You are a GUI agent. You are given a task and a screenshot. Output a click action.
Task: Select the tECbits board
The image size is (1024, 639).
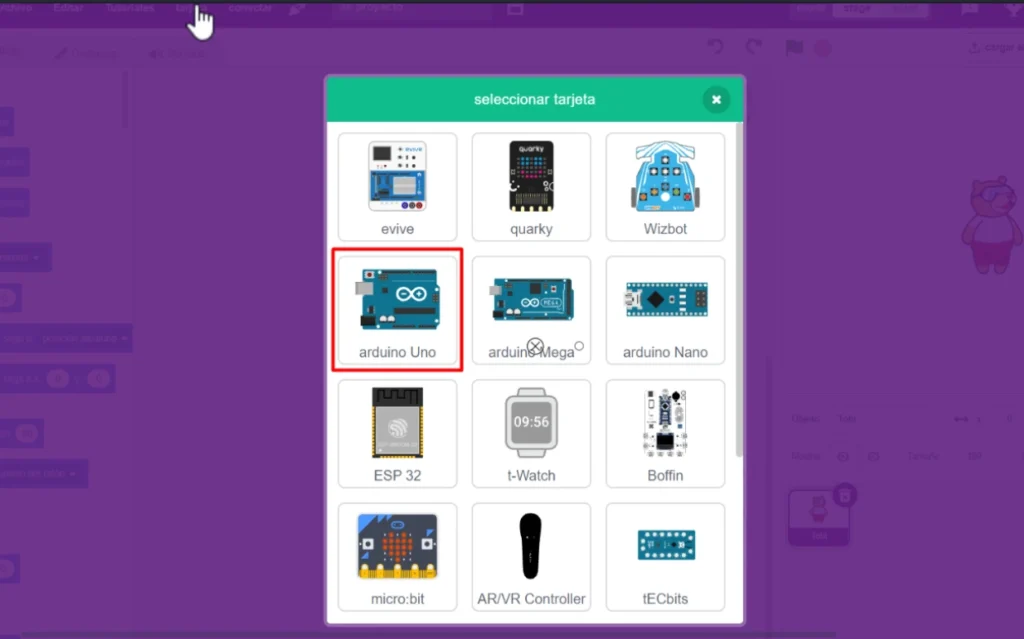(665, 556)
